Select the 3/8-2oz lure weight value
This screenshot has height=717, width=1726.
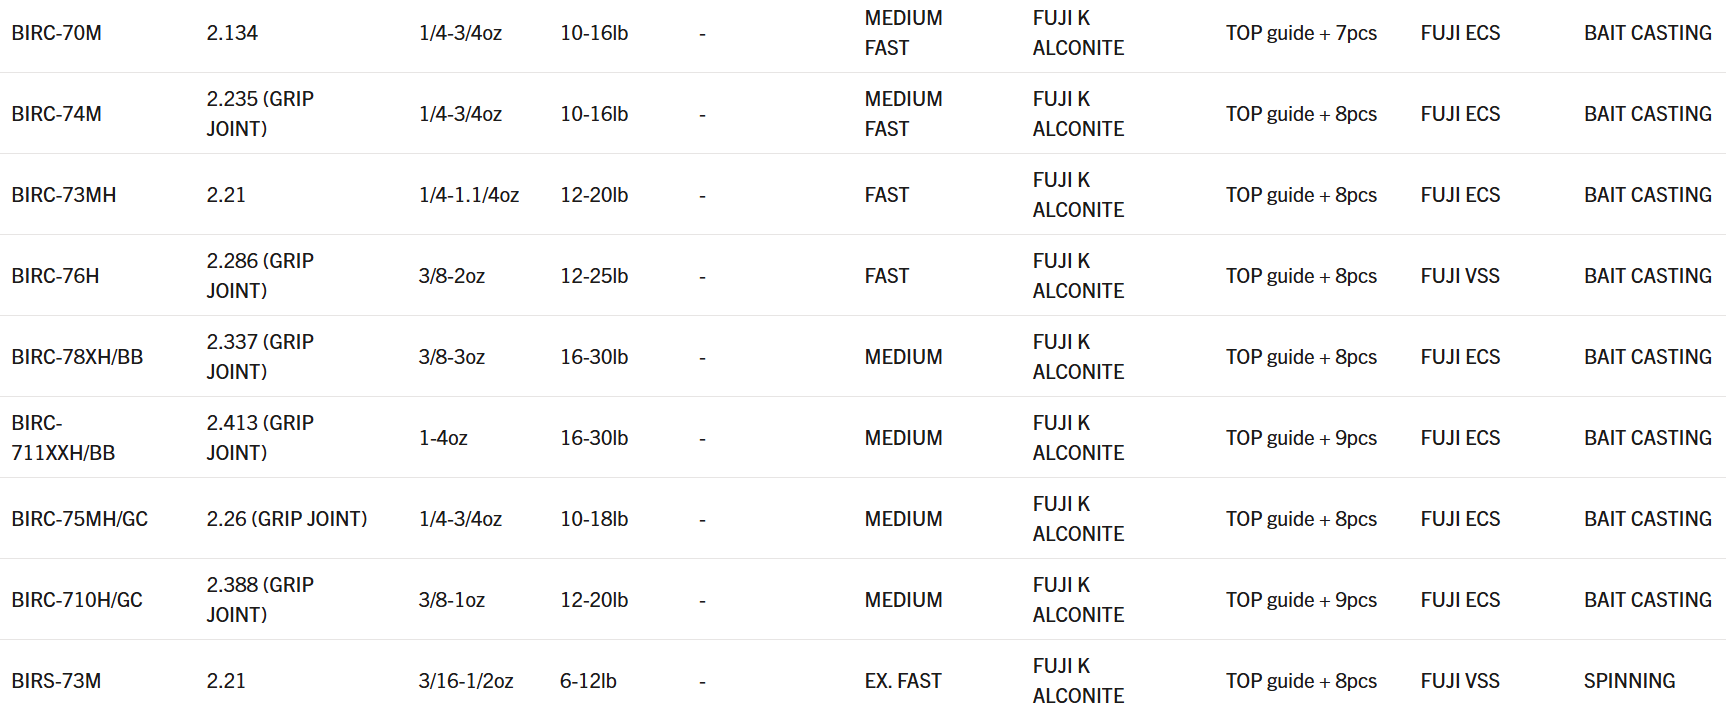click(x=452, y=276)
